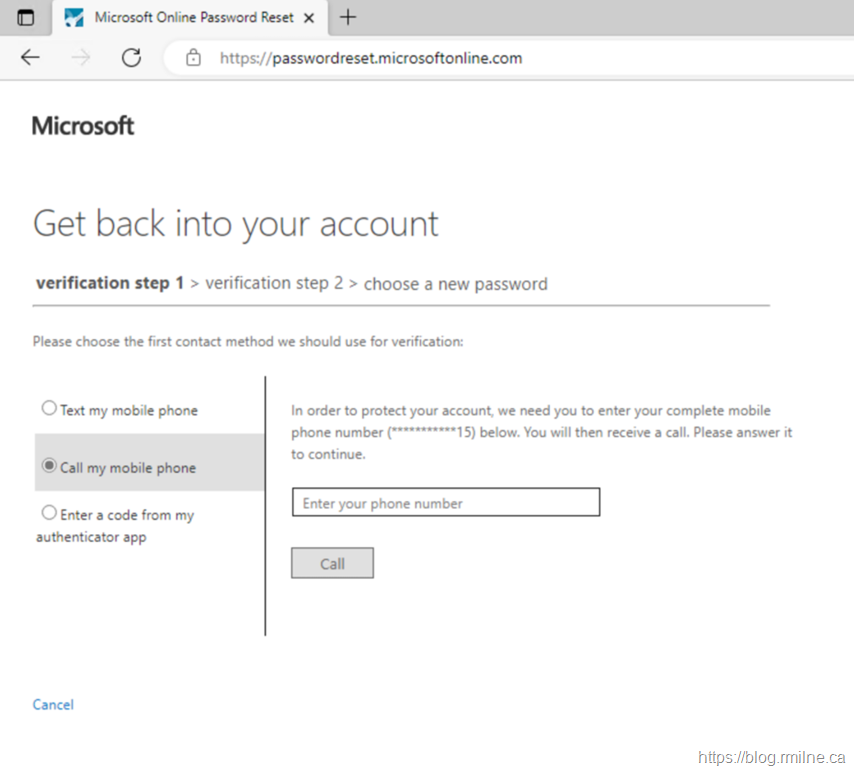This screenshot has height=768, width=854.
Task: Click the greyed-out forward arrow
Action: 81,58
